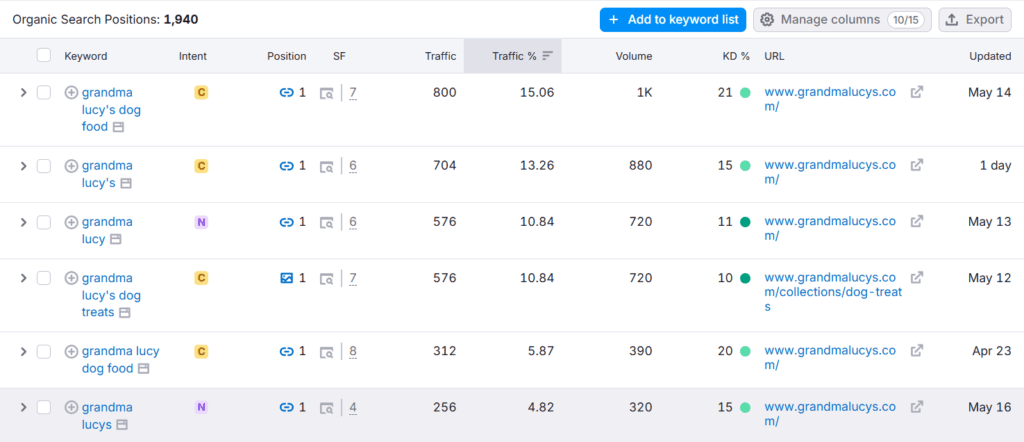Click Add to keyword list button
1024x442 pixels.
point(673,20)
